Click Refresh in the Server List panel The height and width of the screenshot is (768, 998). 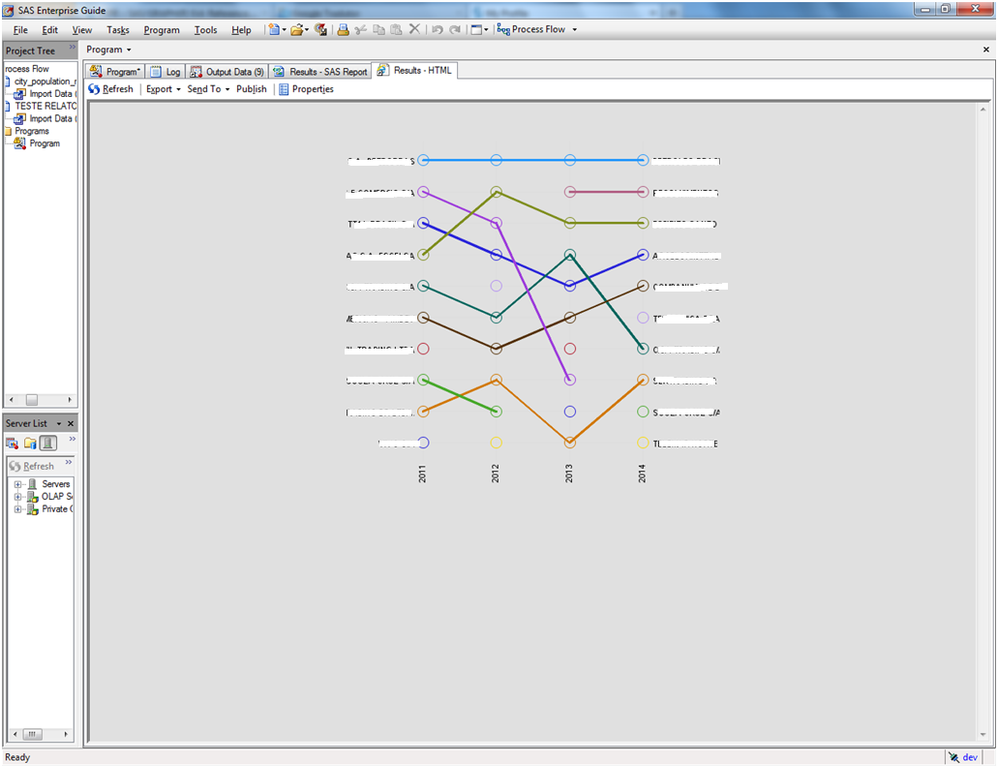32,466
